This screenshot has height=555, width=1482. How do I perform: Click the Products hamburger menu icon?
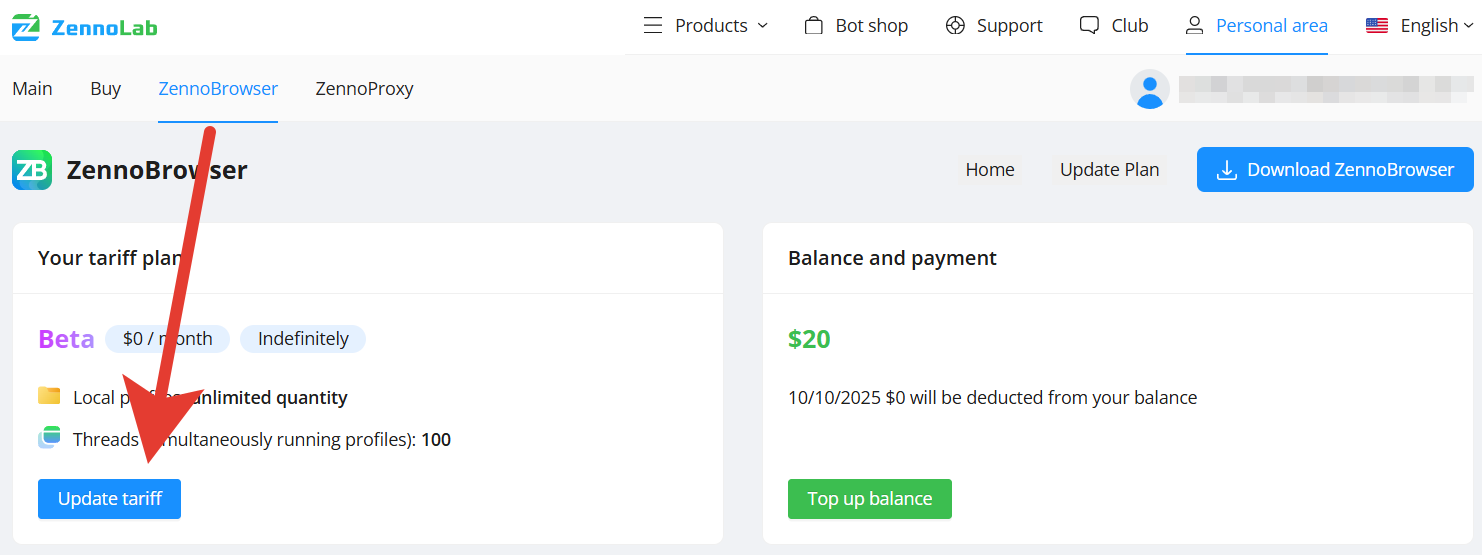point(653,26)
